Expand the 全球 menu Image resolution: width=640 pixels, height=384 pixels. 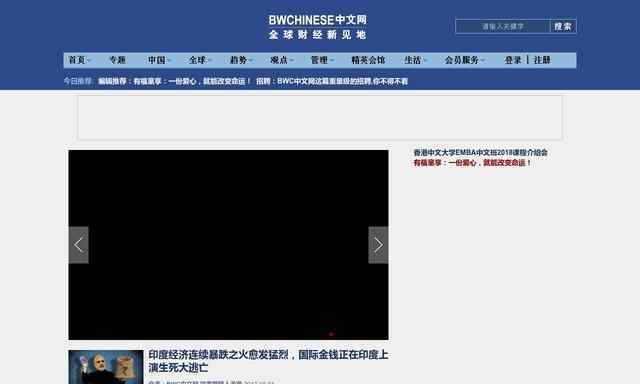coord(200,60)
